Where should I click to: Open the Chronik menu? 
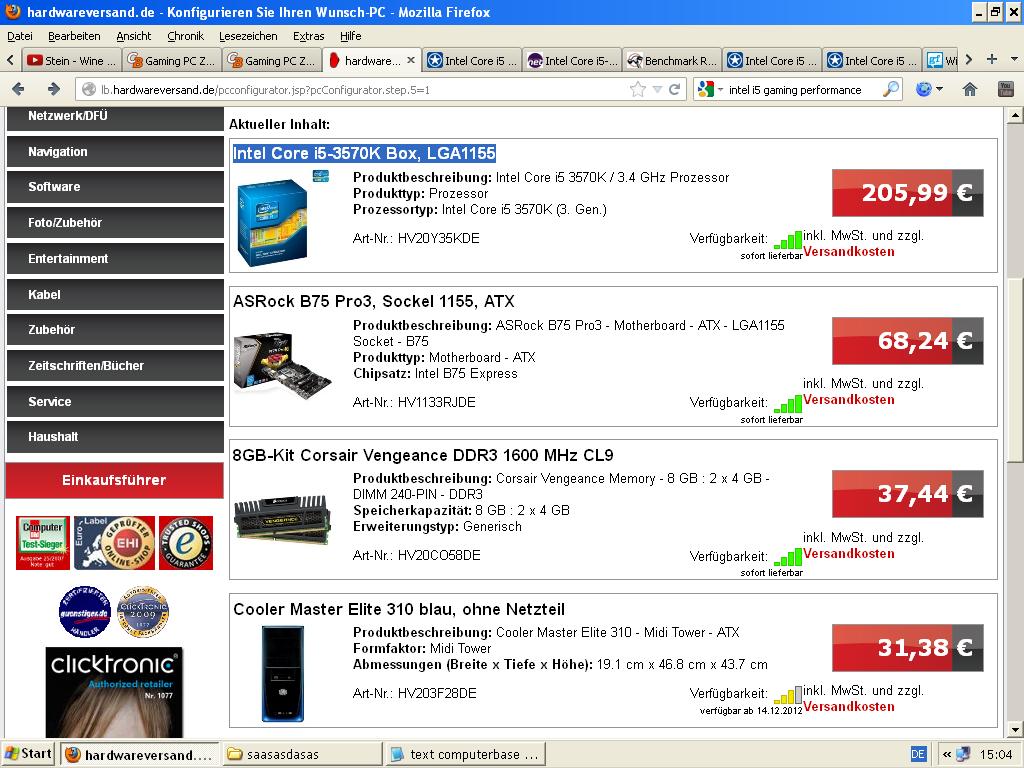click(x=185, y=36)
